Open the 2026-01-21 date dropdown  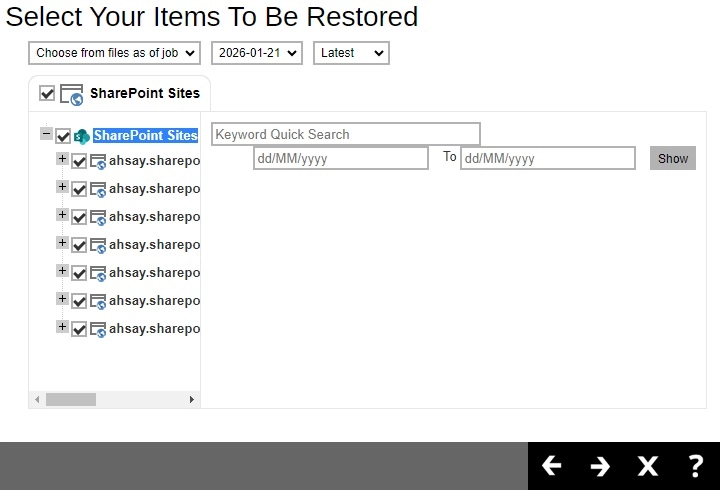(x=257, y=53)
